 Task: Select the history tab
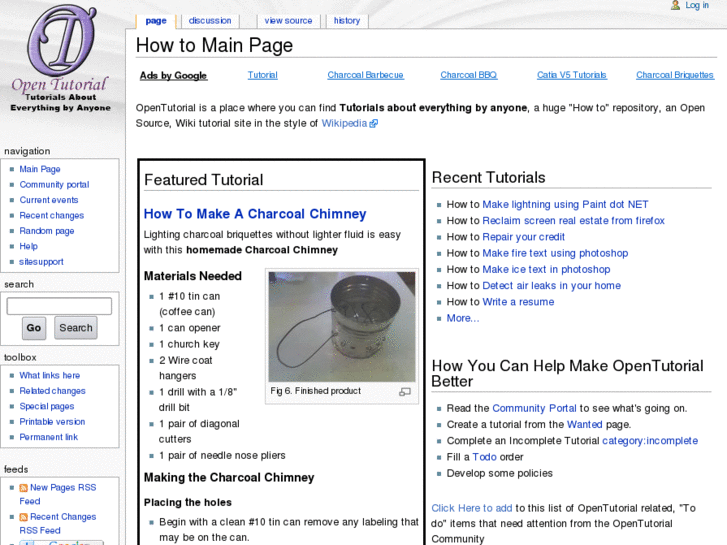[x=347, y=21]
